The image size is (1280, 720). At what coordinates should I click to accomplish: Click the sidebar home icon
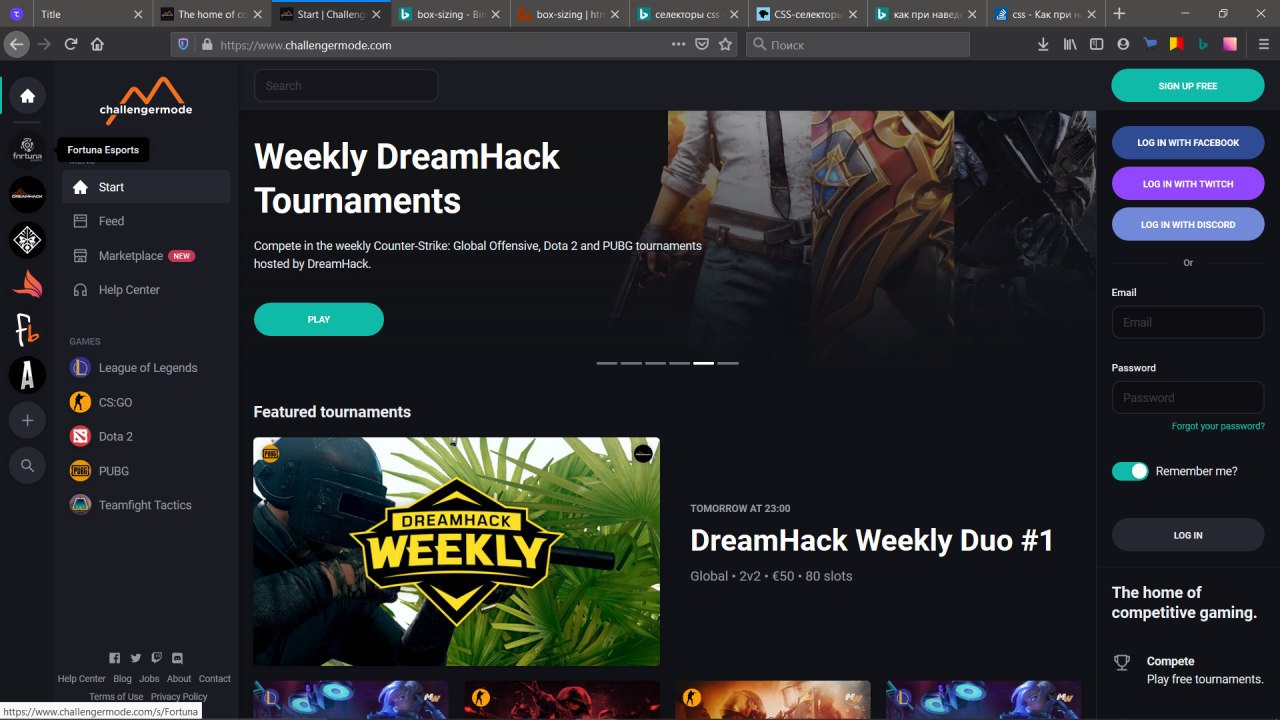[x=27, y=96]
